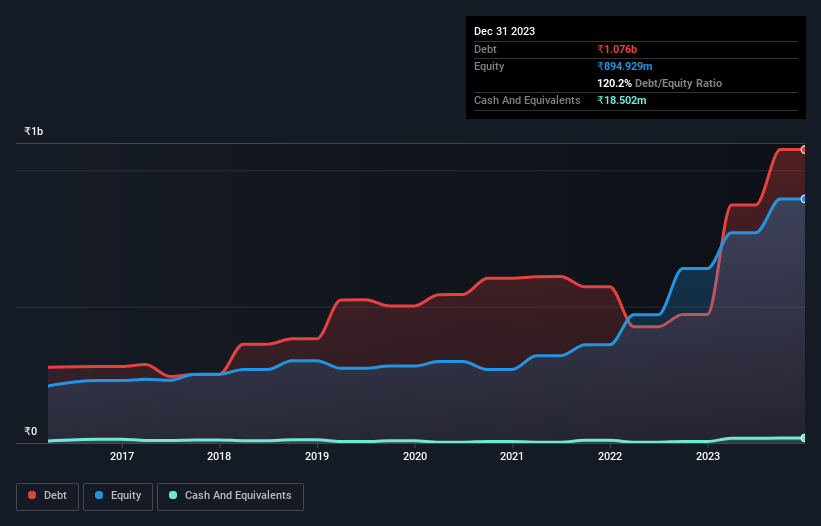Toggle the Equity series legend button
The height and width of the screenshot is (526, 821).
pyautogui.click(x=118, y=496)
